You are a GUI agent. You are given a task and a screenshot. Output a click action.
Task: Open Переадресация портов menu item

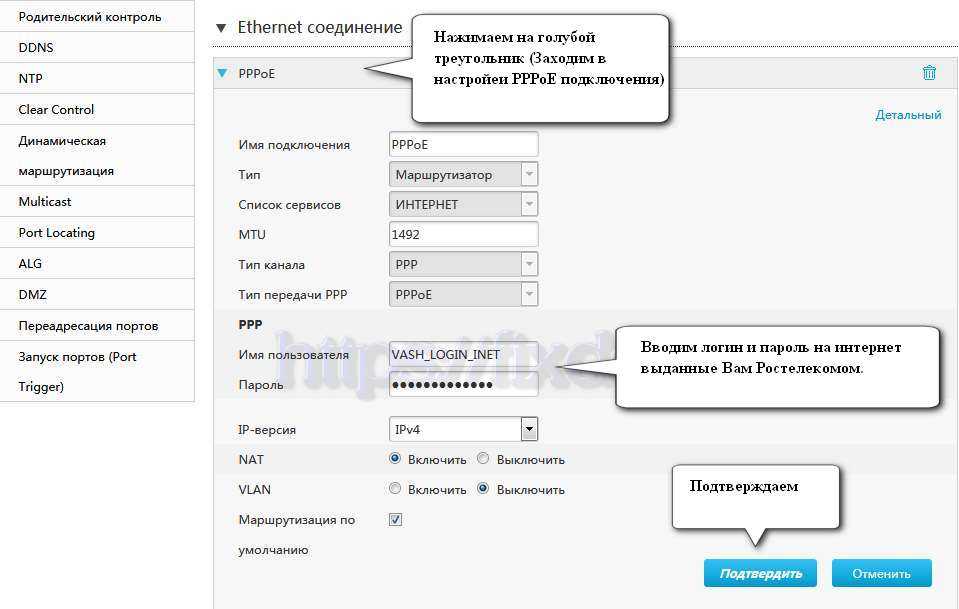click(x=88, y=326)
